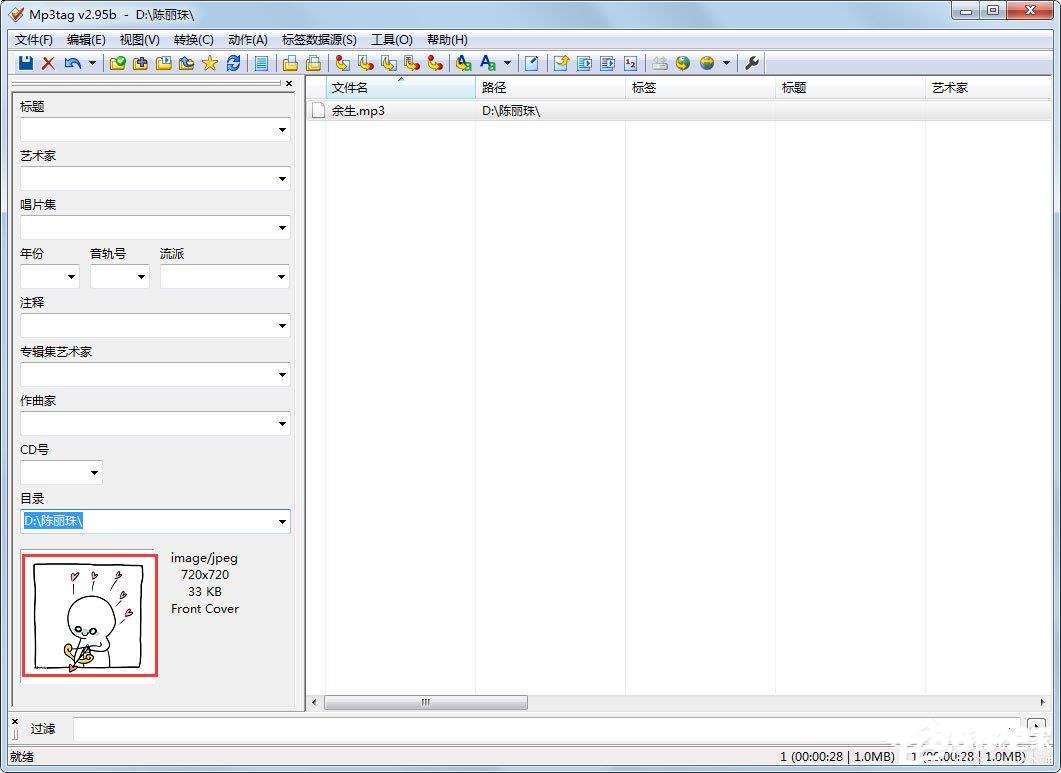Open the 动作(A) menu

tap(248, 40)
